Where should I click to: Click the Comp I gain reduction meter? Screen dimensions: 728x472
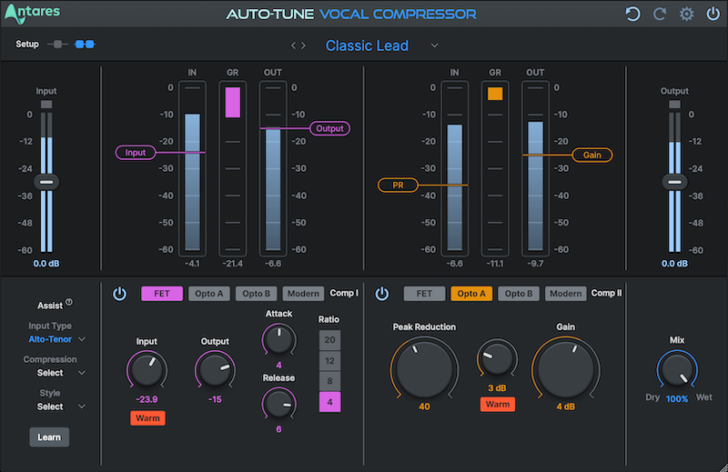233,169
